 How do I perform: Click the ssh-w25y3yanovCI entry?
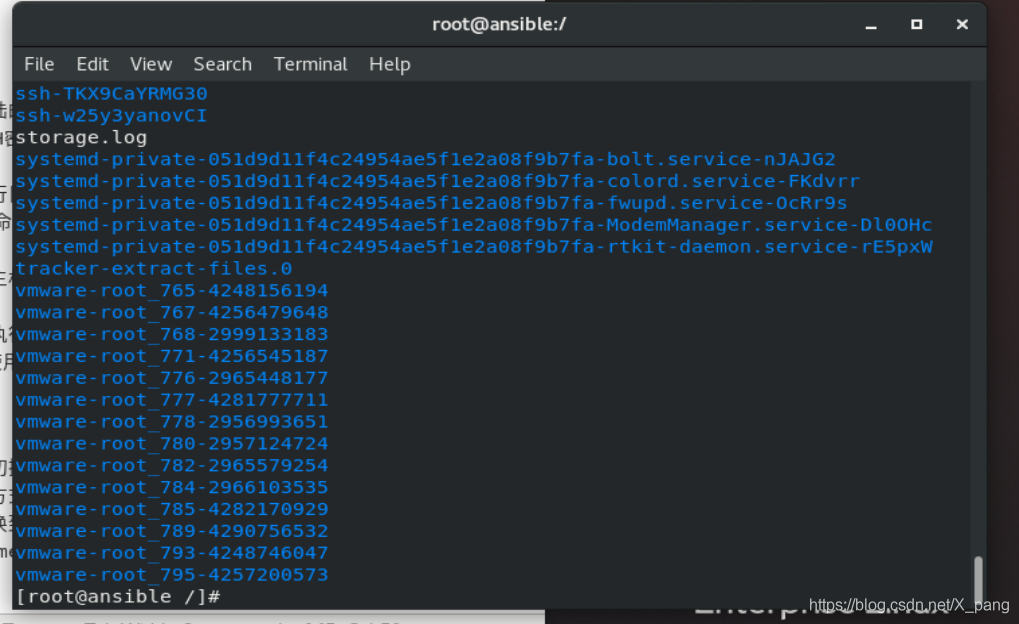coord(111,116)
